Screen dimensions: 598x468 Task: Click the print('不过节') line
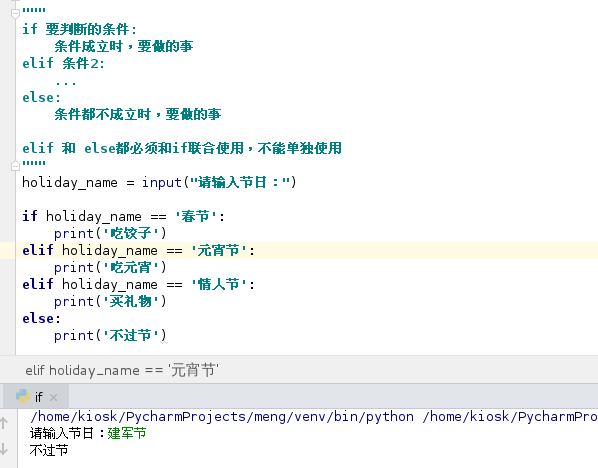(110, 335)
